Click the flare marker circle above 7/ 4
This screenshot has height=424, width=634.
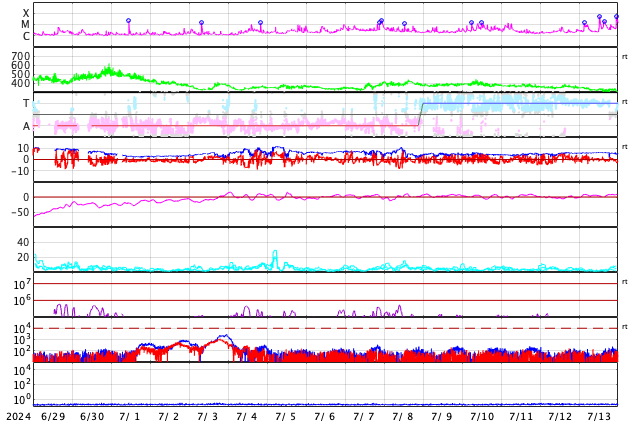click(x=260, y=23)
